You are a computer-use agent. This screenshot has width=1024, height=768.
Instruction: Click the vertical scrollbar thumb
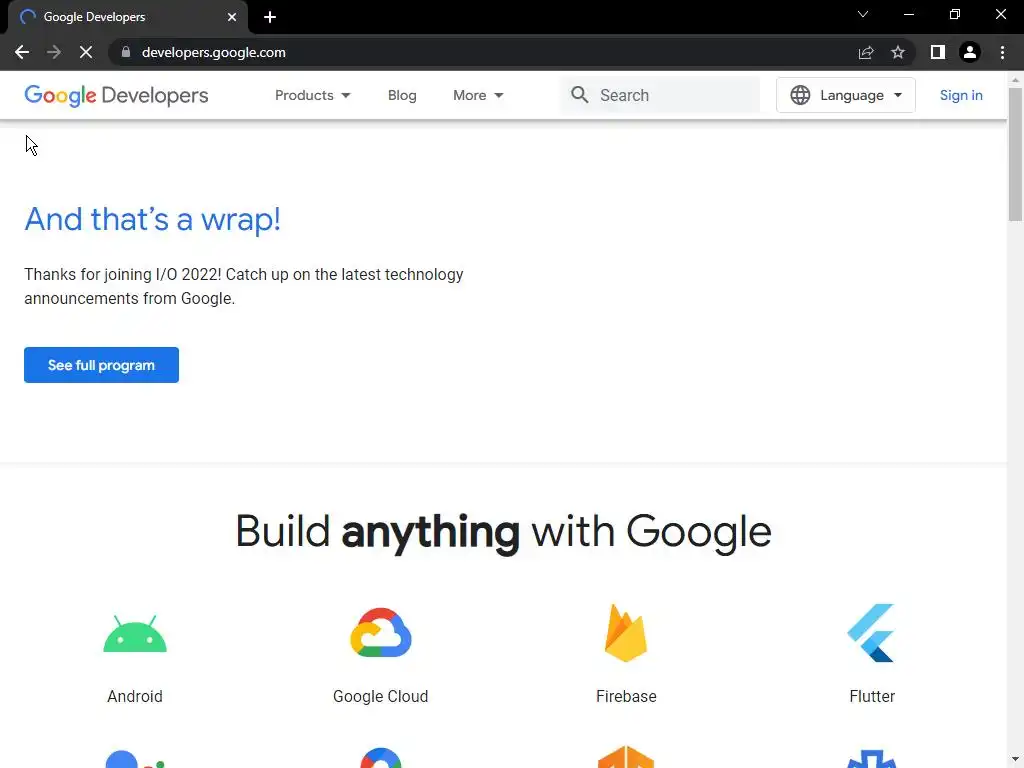(1015, 154)
